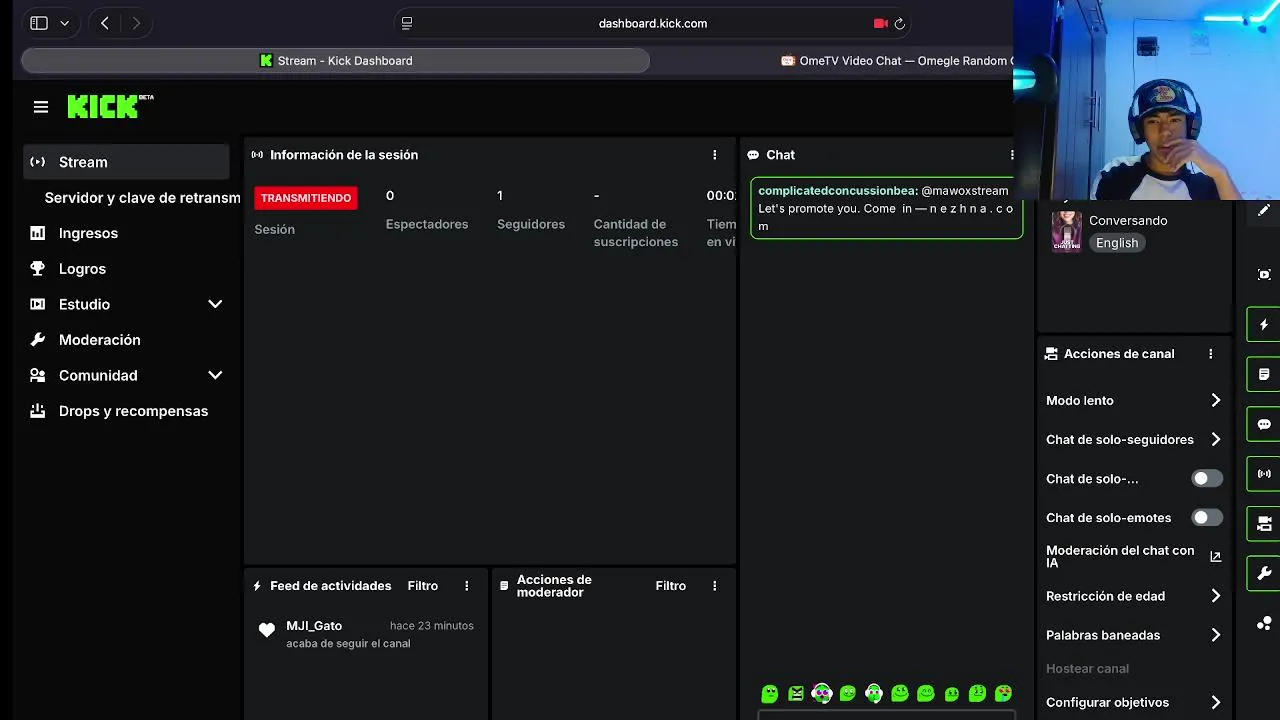This screenshot has width=1280, height=720.
Task: Click the TRANSMITIENDO status badge
Action: (306, 198)
